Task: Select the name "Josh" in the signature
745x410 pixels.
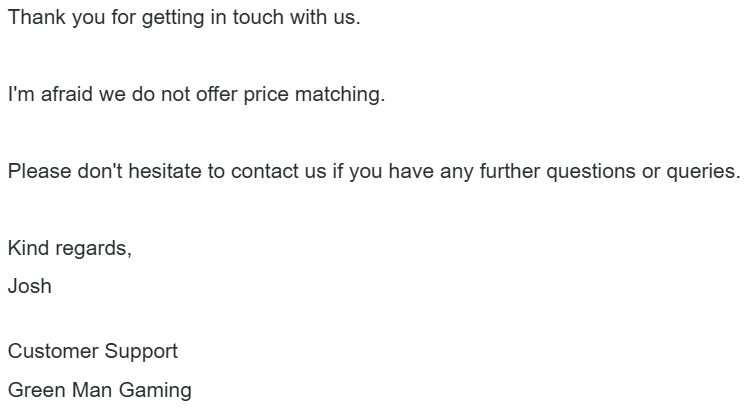Action: [x=29, y=286]
